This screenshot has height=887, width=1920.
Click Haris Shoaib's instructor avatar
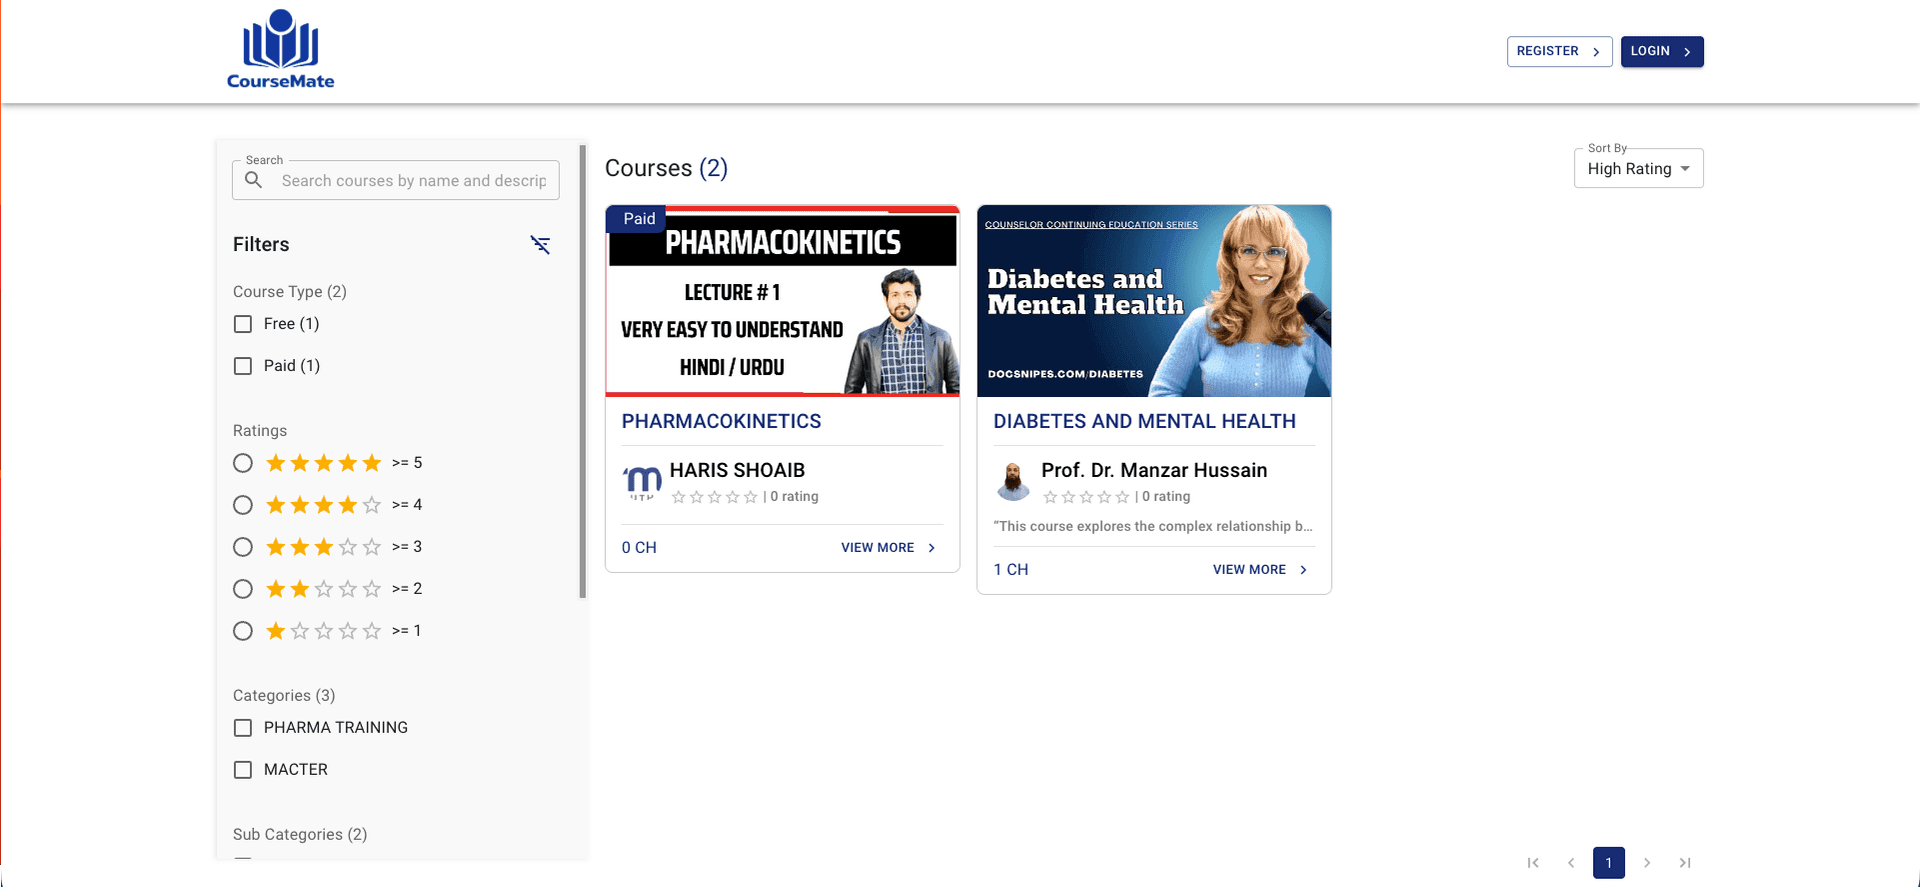(x=642, y=482)
